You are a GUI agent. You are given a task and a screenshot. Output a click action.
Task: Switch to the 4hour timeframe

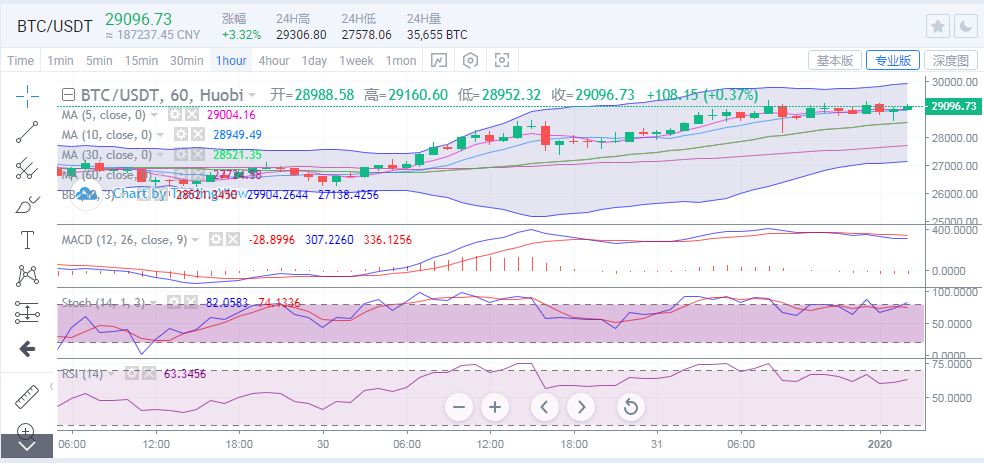pyautogui.click(x=273, y=60)
